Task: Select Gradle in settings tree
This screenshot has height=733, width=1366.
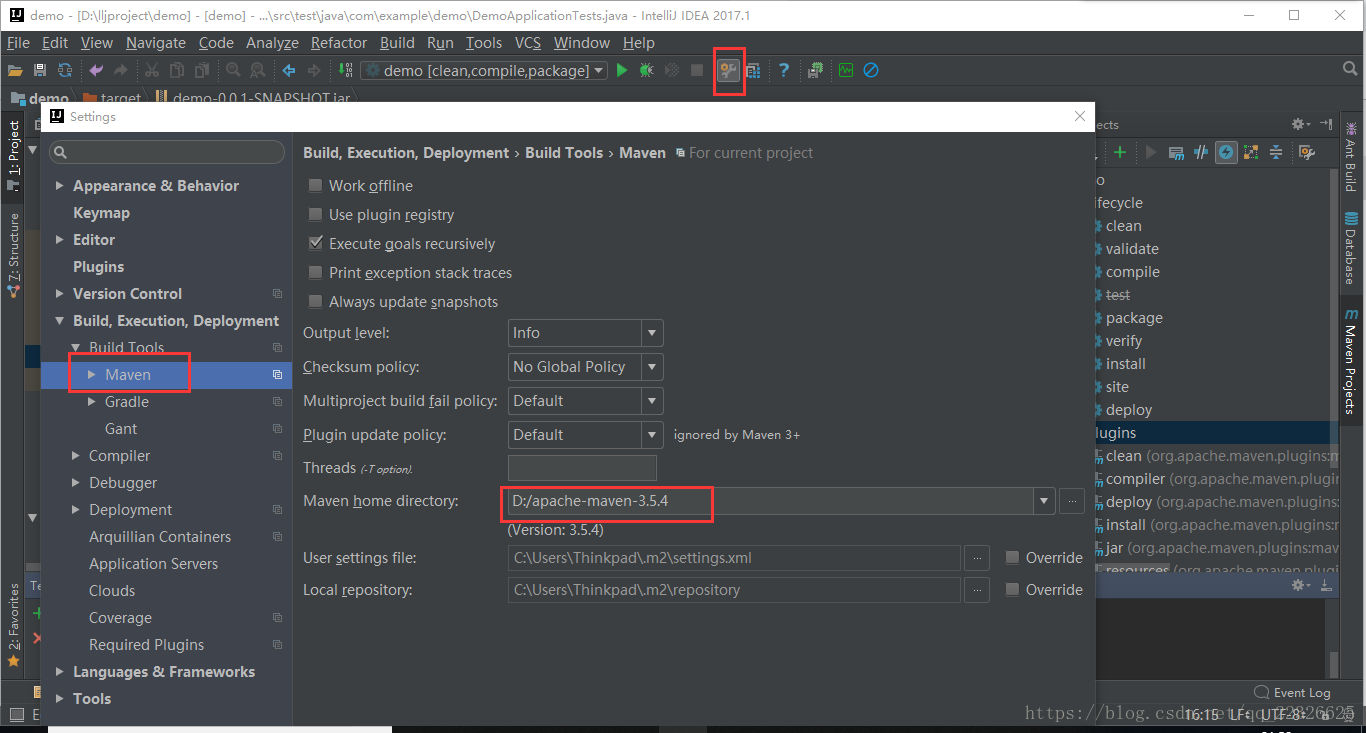Action: pos(127,402)
